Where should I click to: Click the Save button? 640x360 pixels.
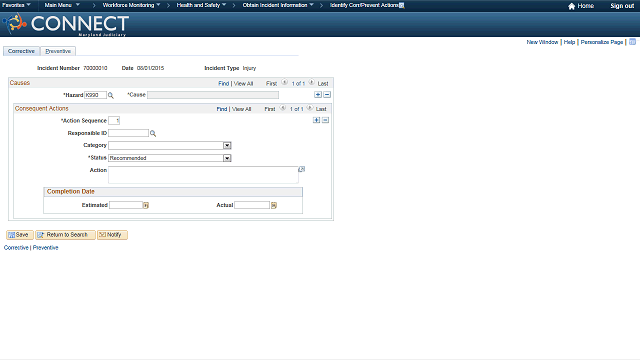[x=20, y=235]
